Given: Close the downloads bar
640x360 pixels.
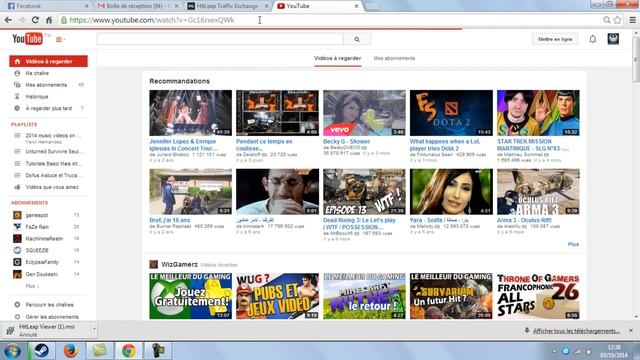Looking at the screenshot, I should (x=631, y=330).
